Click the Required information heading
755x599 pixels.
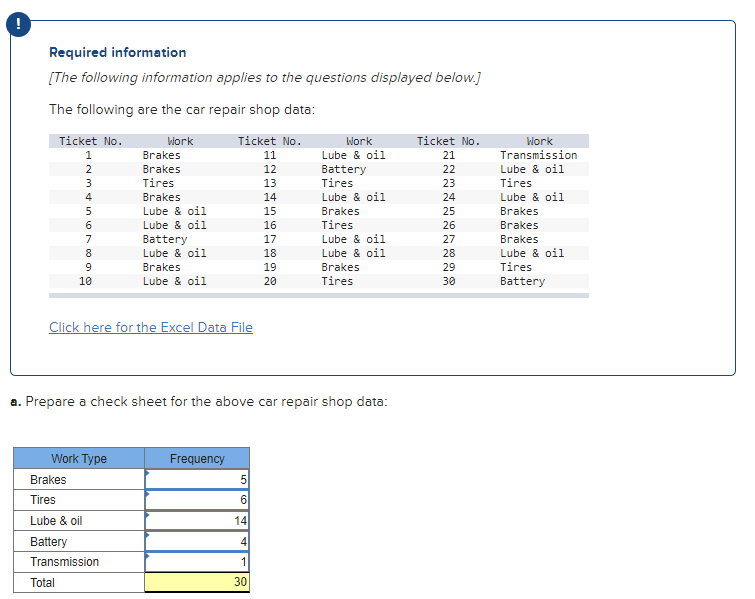117,52
